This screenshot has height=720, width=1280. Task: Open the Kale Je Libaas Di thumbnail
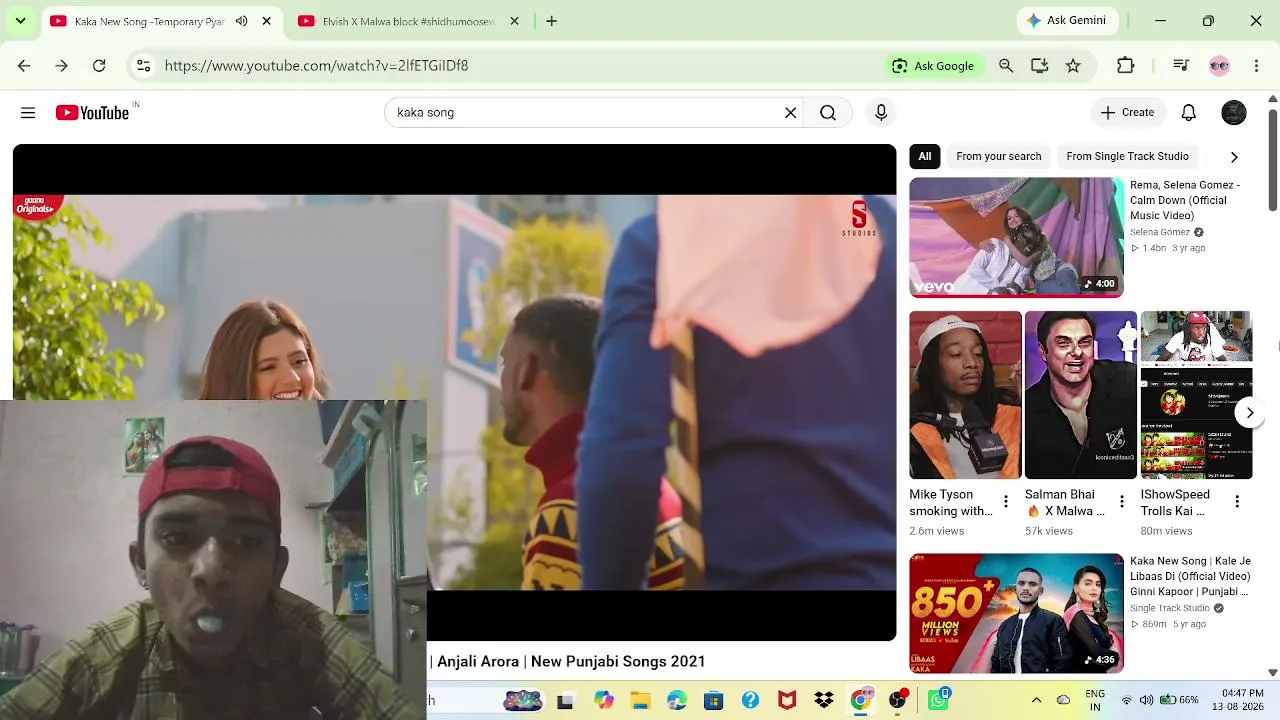(x=1016, y=613)
